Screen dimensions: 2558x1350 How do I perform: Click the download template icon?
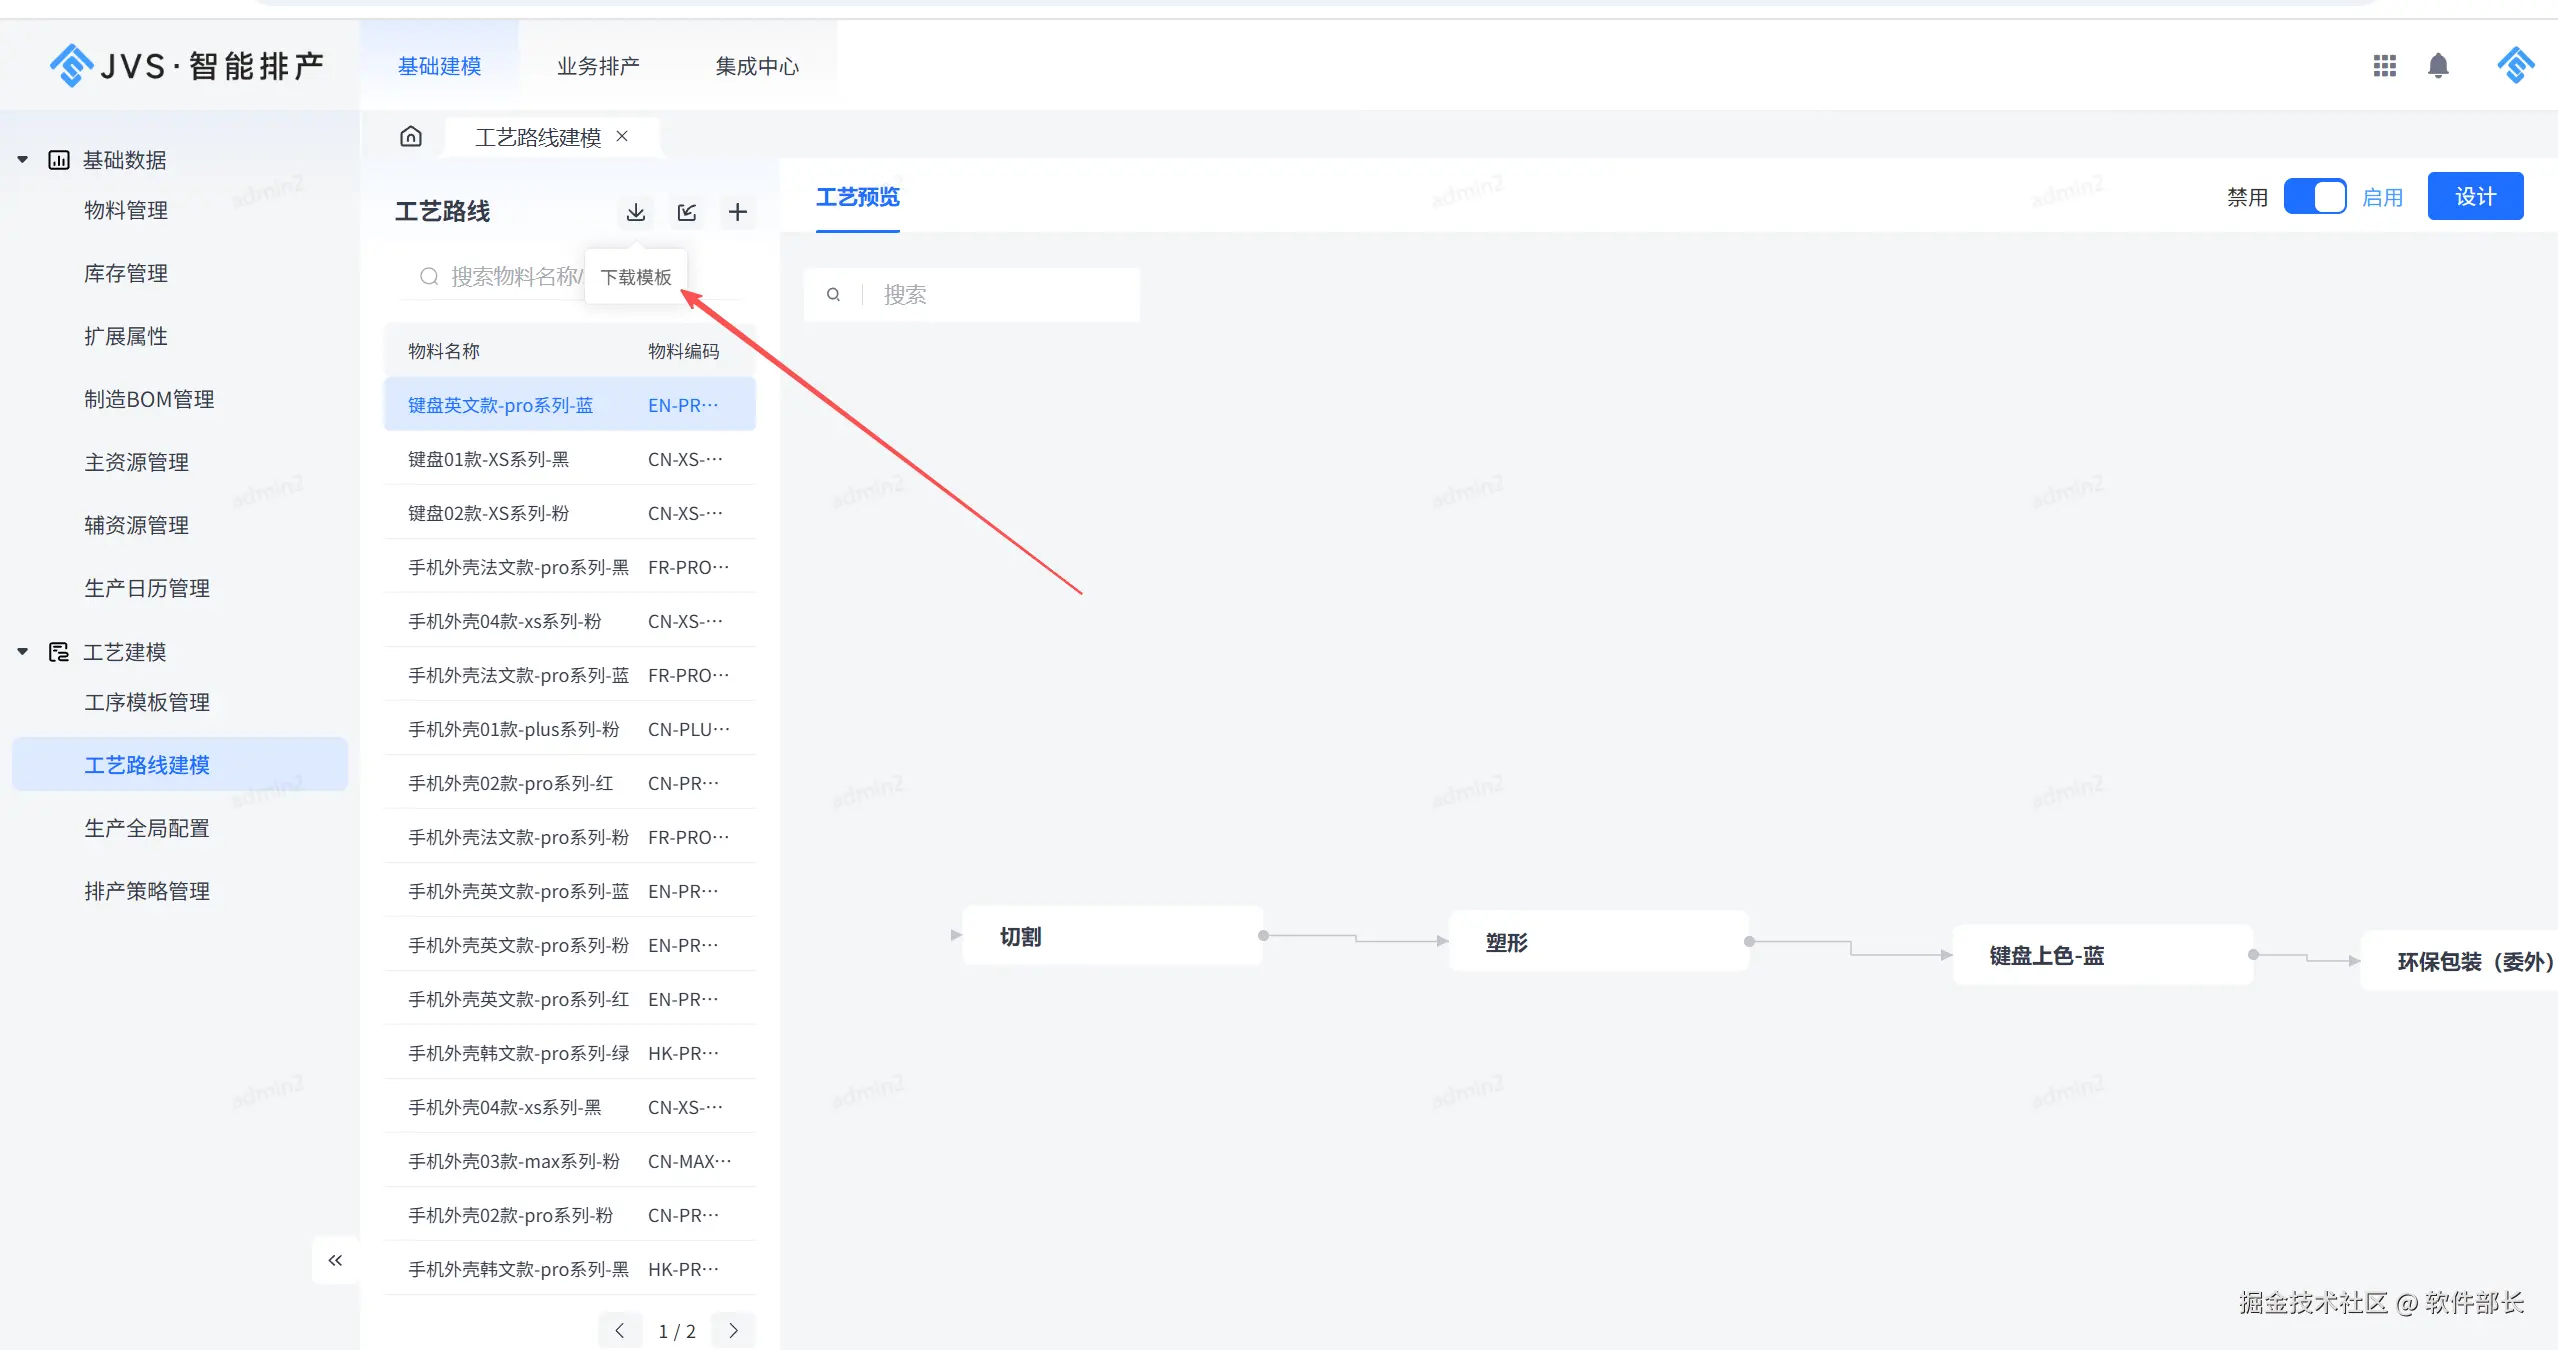coord(635,212)
